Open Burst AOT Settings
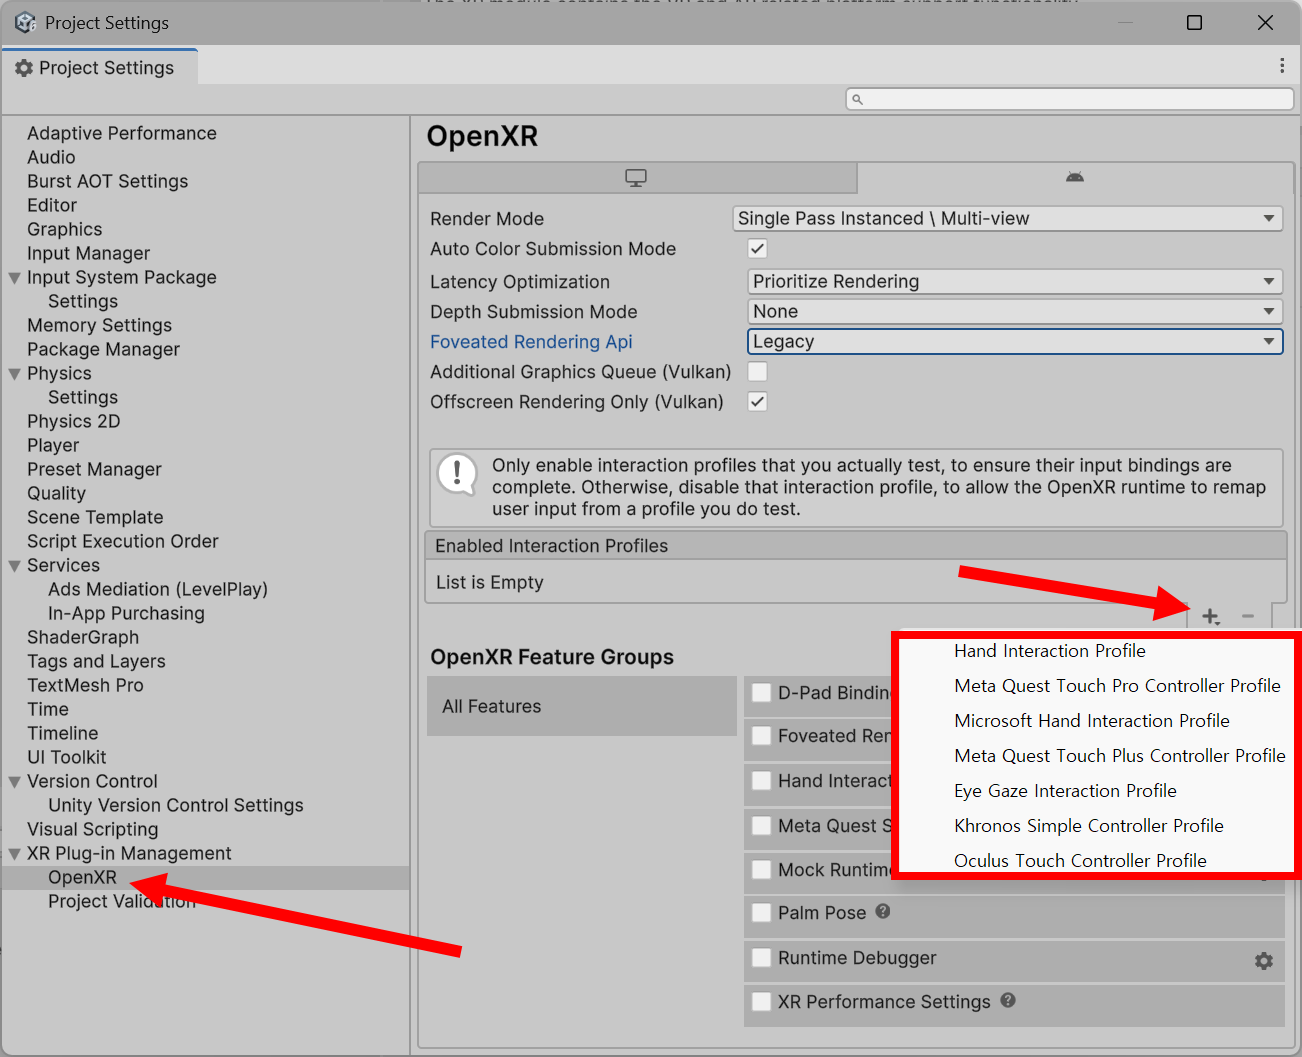This screenshot has width=1302, height=1057. (x=108, y=182)
